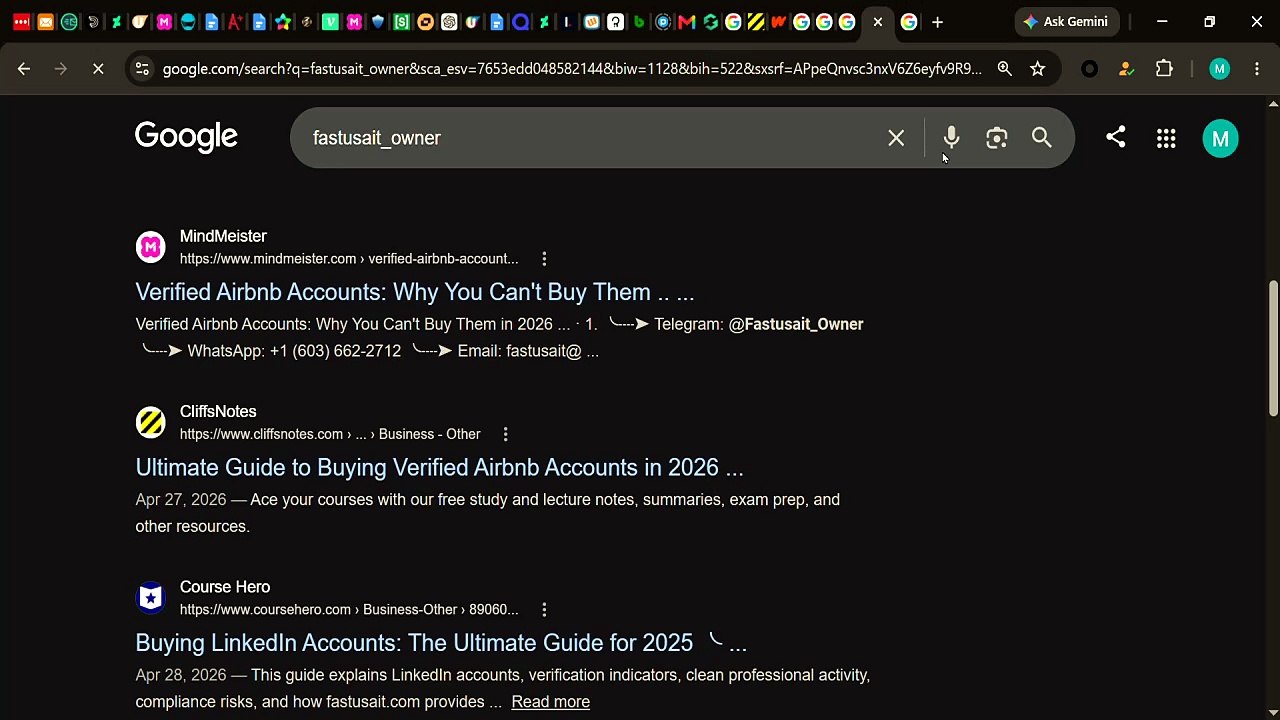
Task: Click the CliffsNotes result favicon
Action: (150, 422)
